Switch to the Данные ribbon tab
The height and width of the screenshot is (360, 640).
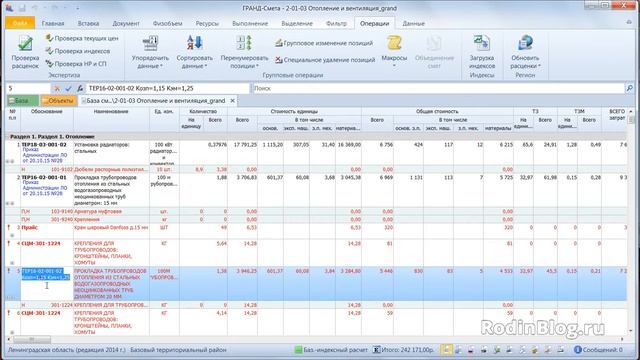coord(413,23)
